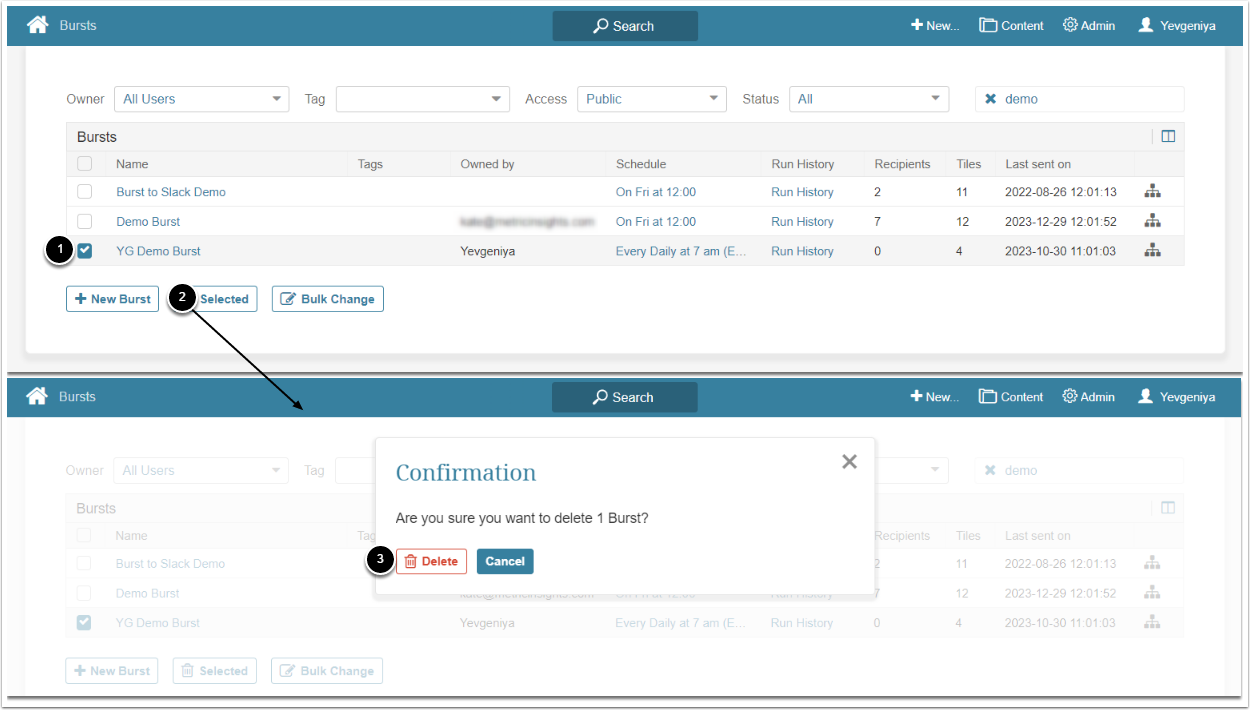Close the Confirmation dialog with the X
The height and width of the screenshot is (710, 1250).
pos(849,461)
